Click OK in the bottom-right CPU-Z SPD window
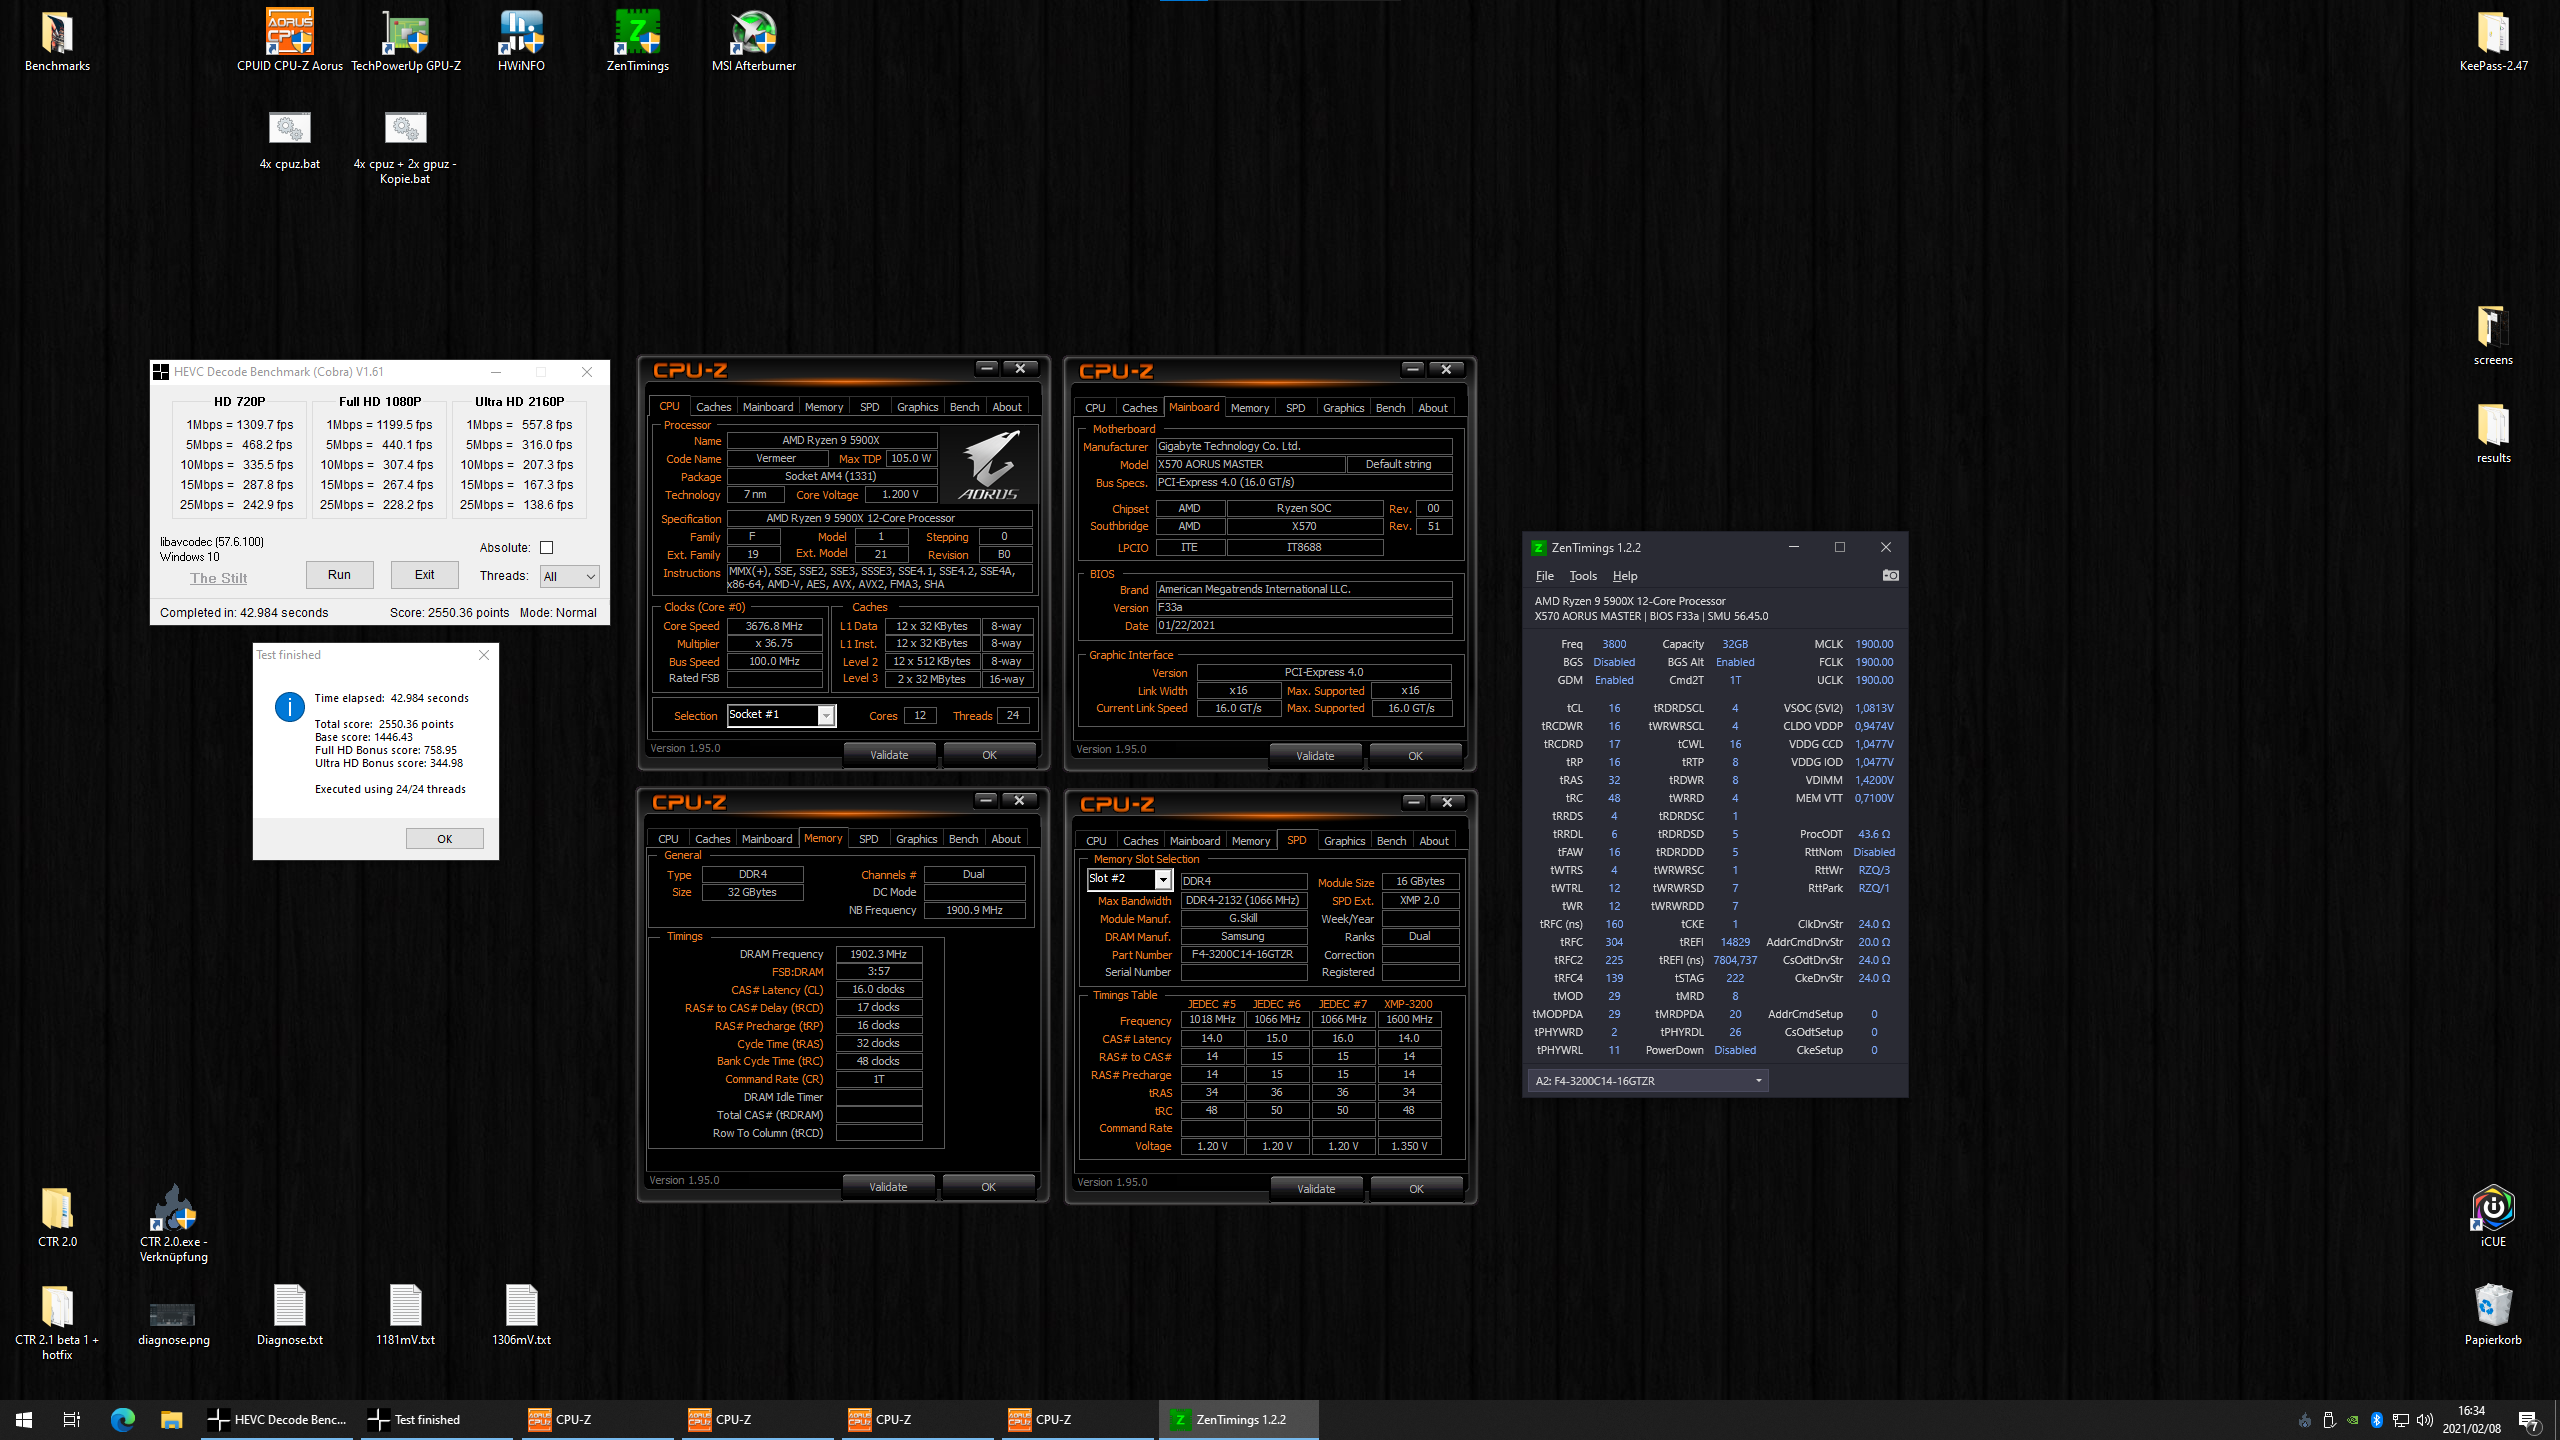2560x1440 pixels. coord(1416,1189)
